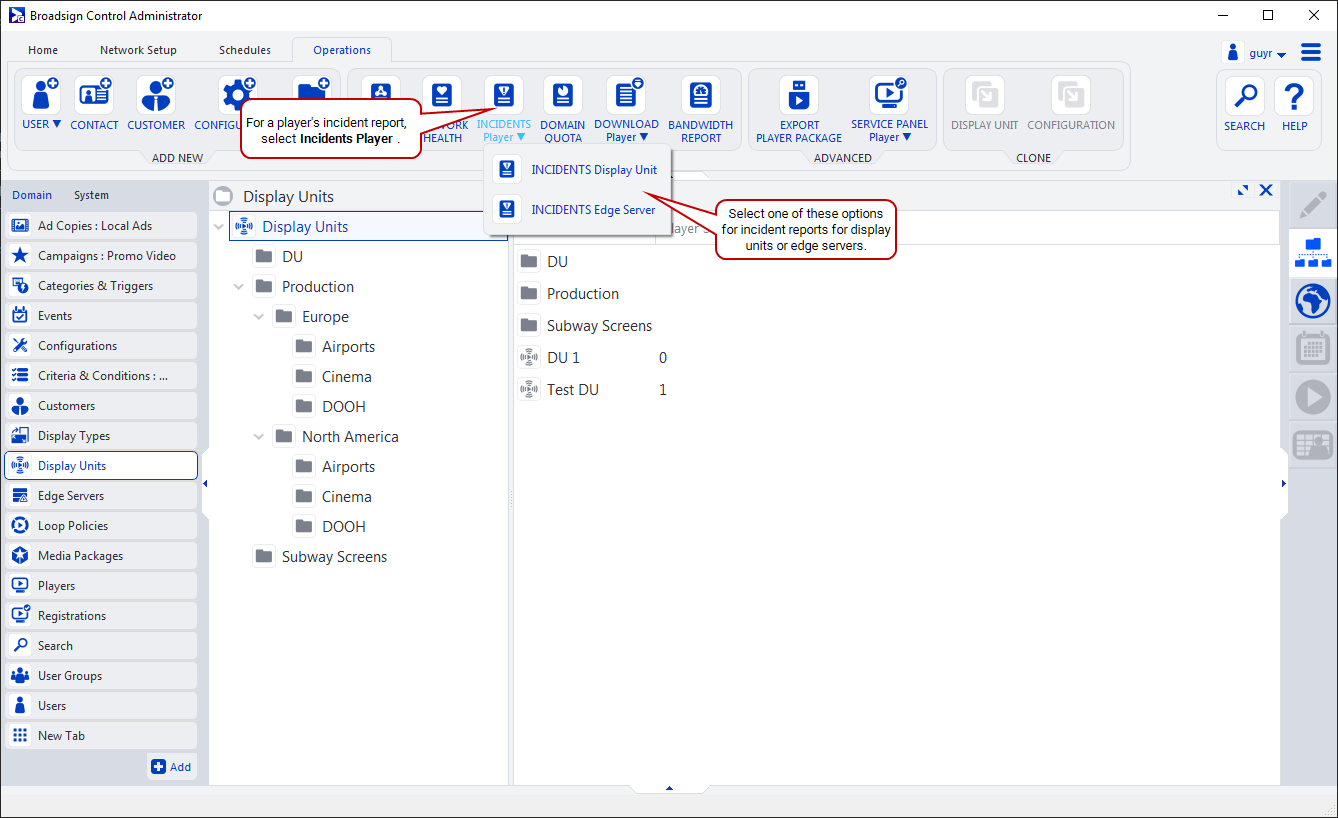Close the Display Units panel with X
This screenshot has height=818, width=1338.
pyautogui.click(x=1266, y=190)
